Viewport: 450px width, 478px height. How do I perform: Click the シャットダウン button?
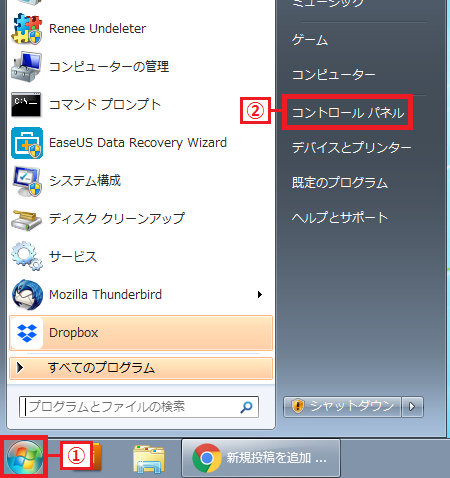click(x=342, y=407)
